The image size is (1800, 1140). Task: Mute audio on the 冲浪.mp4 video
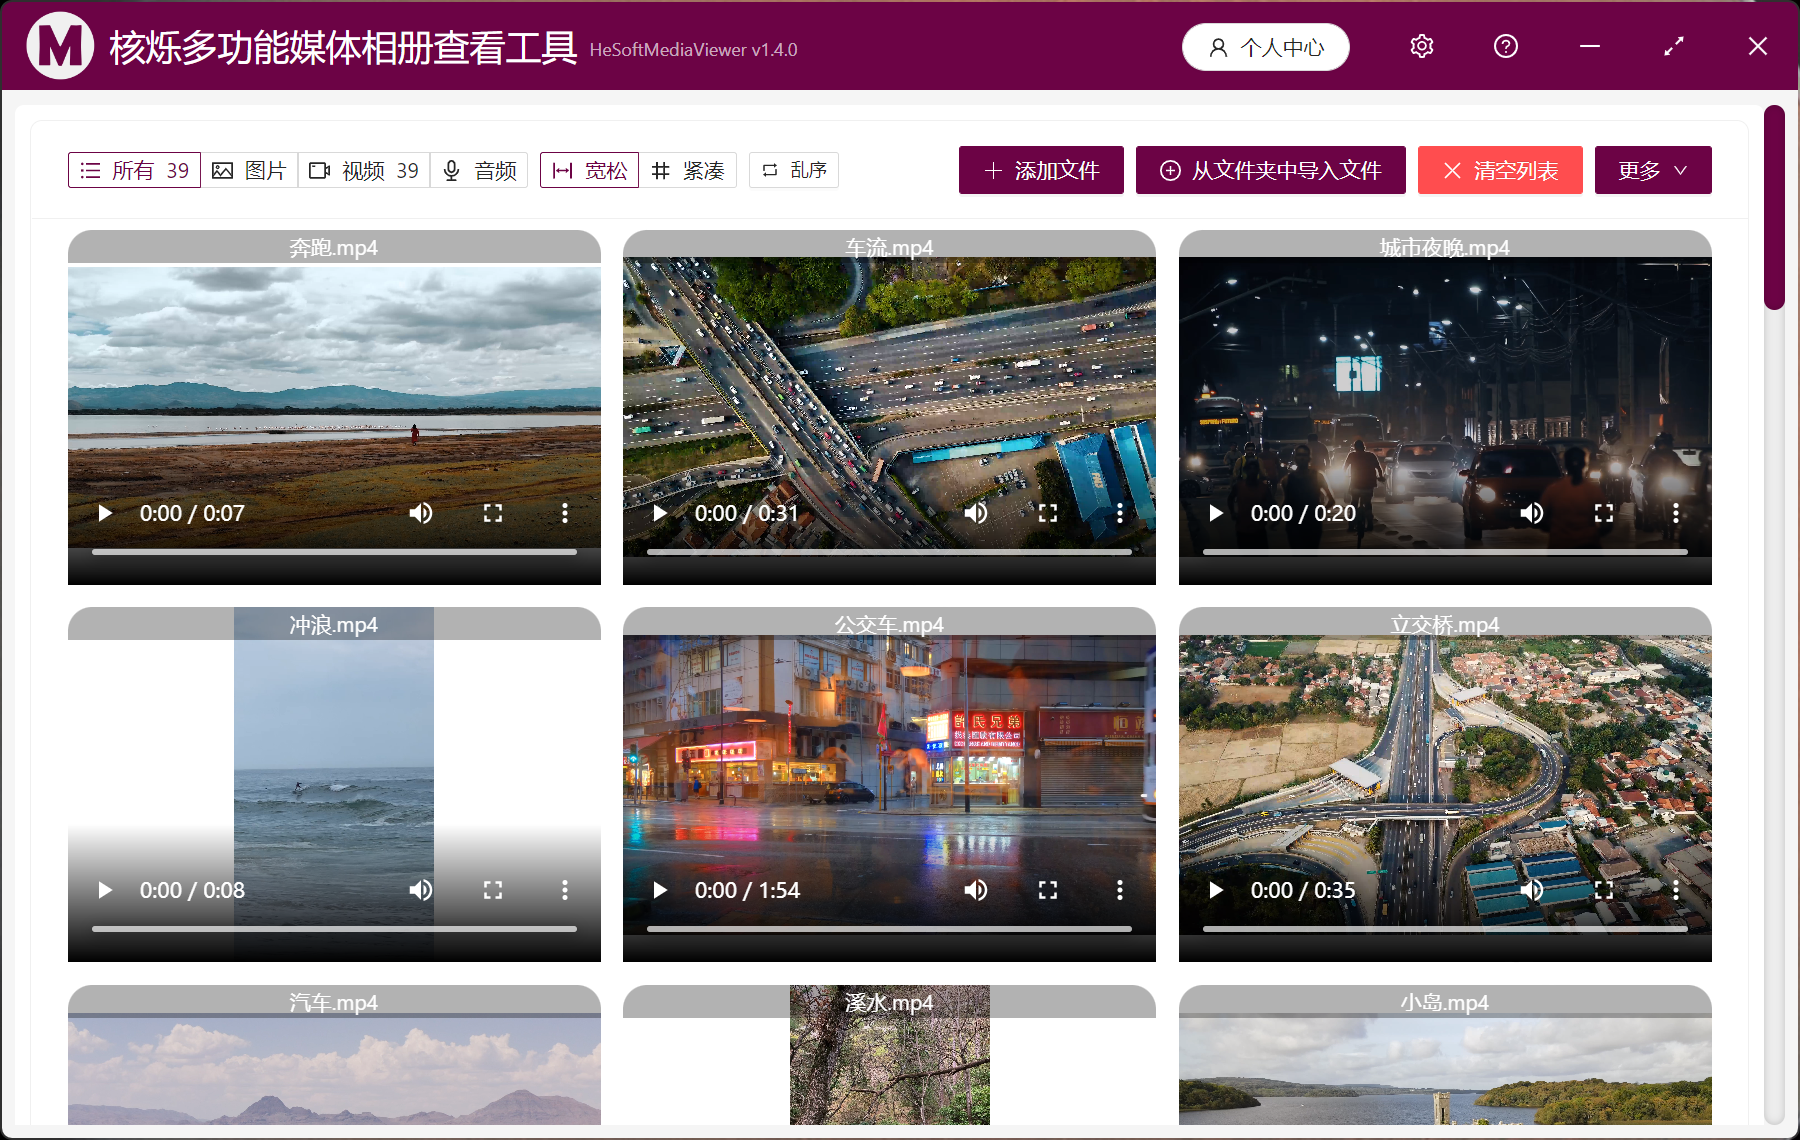pos(421,889)
